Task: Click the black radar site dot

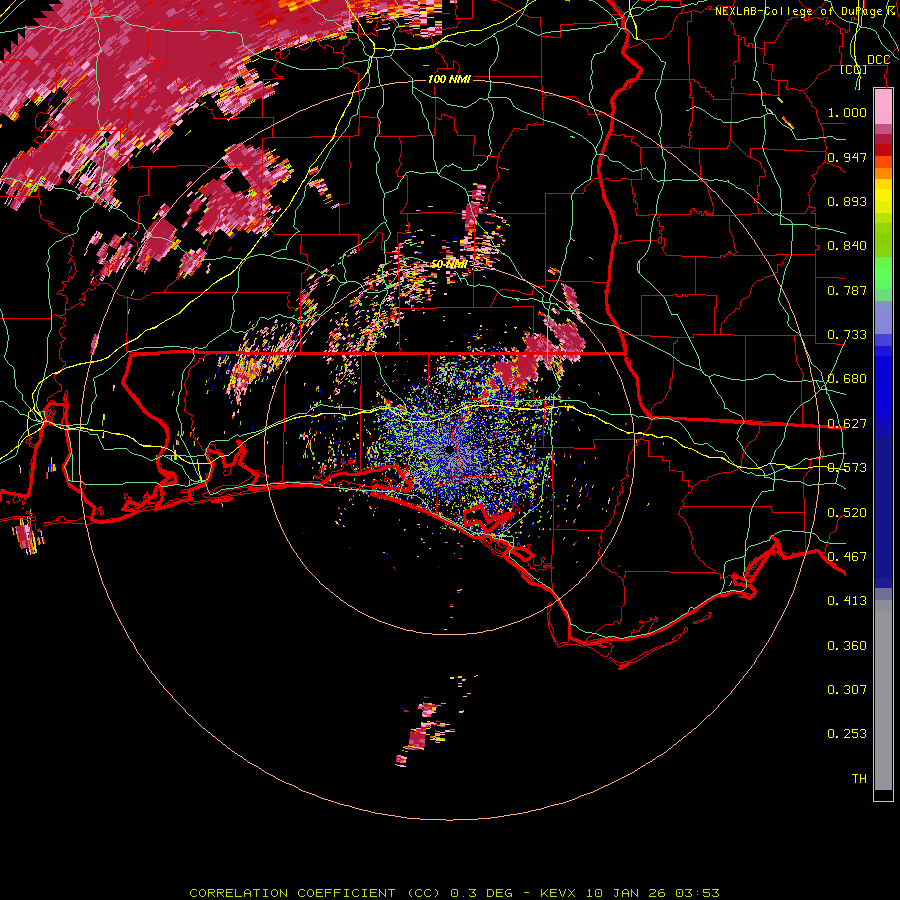Action: pos(449,450)
